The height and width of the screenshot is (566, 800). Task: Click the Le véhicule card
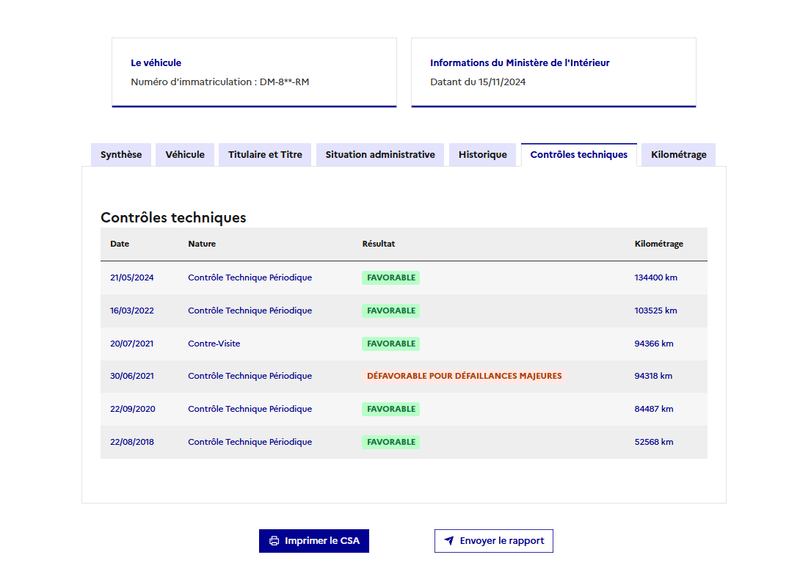254,72
